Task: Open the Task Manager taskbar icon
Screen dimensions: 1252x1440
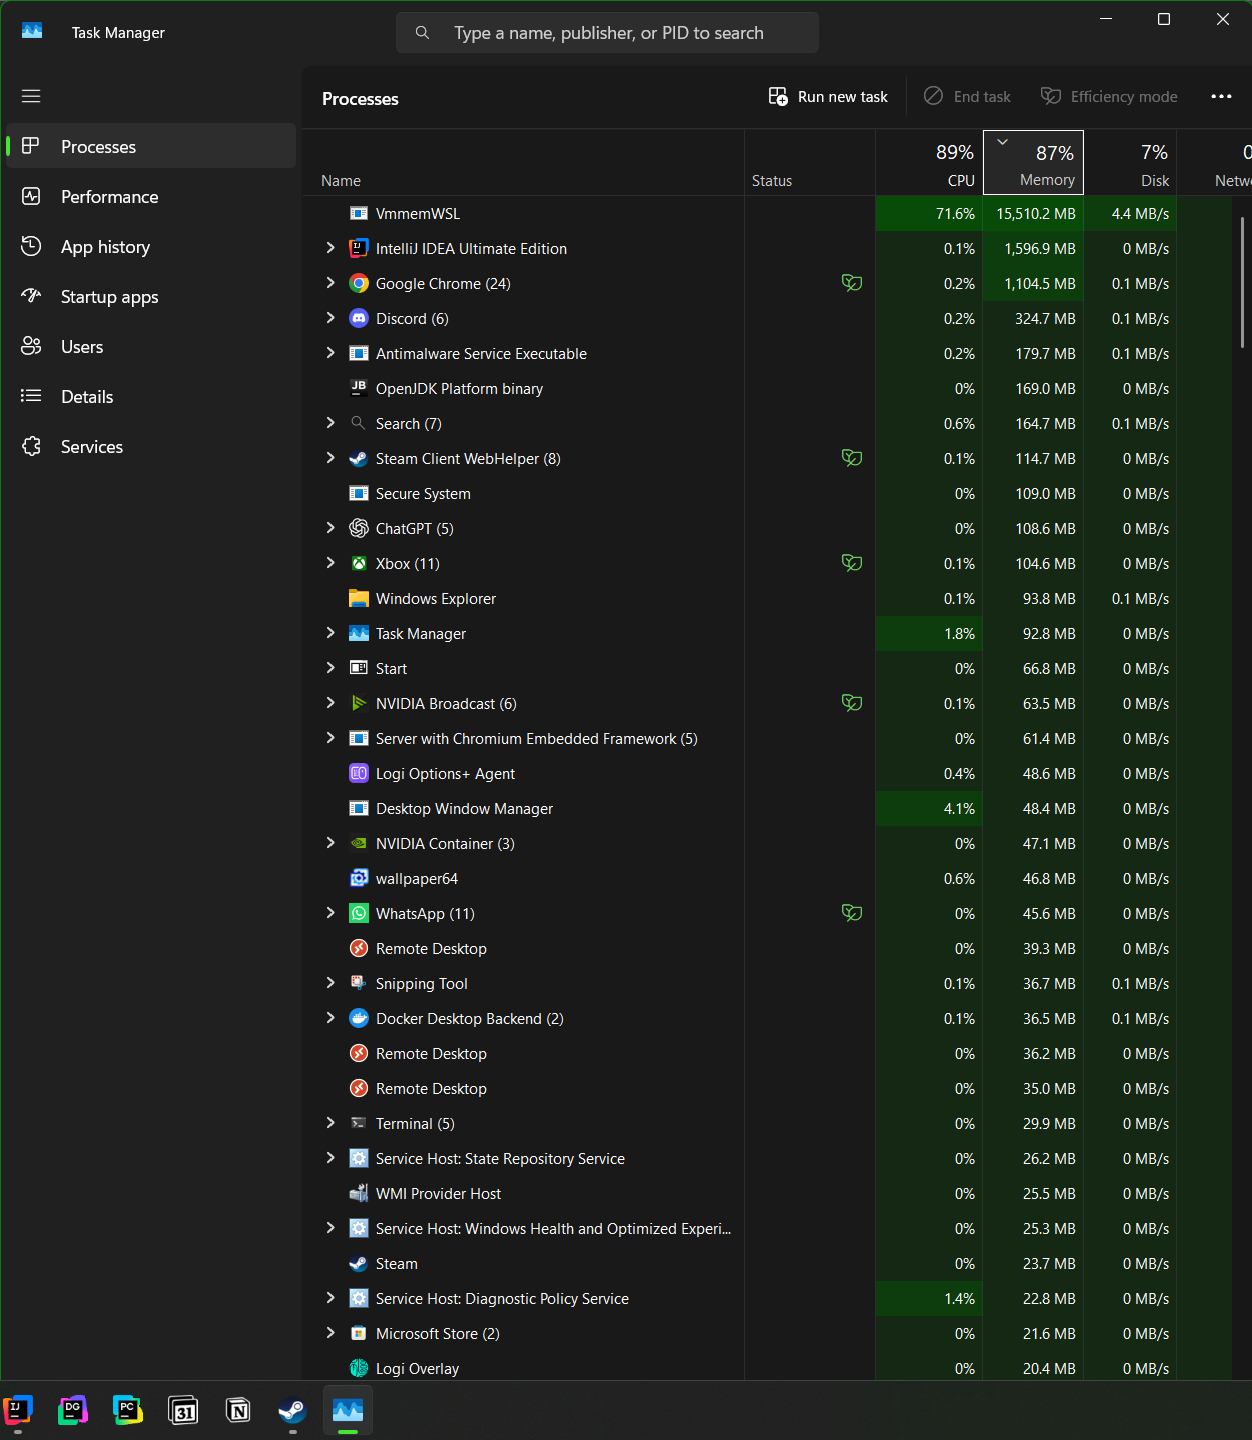Action: [x=347, y=1410]
